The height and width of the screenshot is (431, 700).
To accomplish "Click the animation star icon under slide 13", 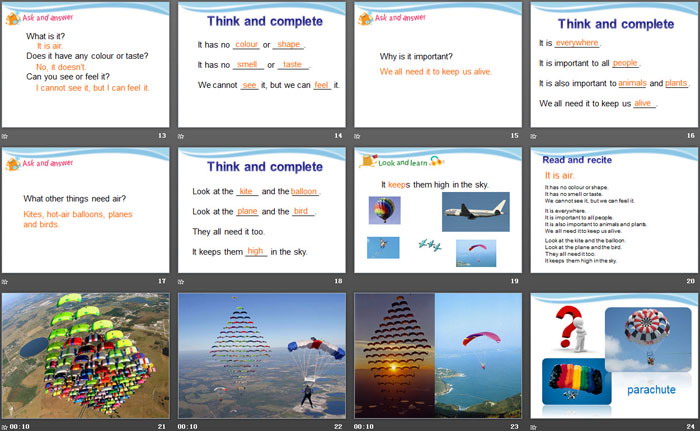I will 4,136.
